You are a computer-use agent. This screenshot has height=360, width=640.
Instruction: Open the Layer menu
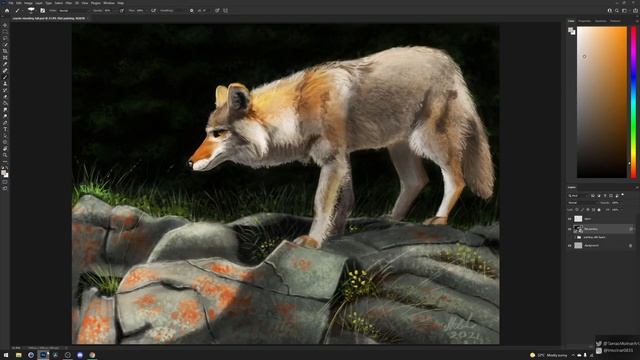[x=39, y=3]
